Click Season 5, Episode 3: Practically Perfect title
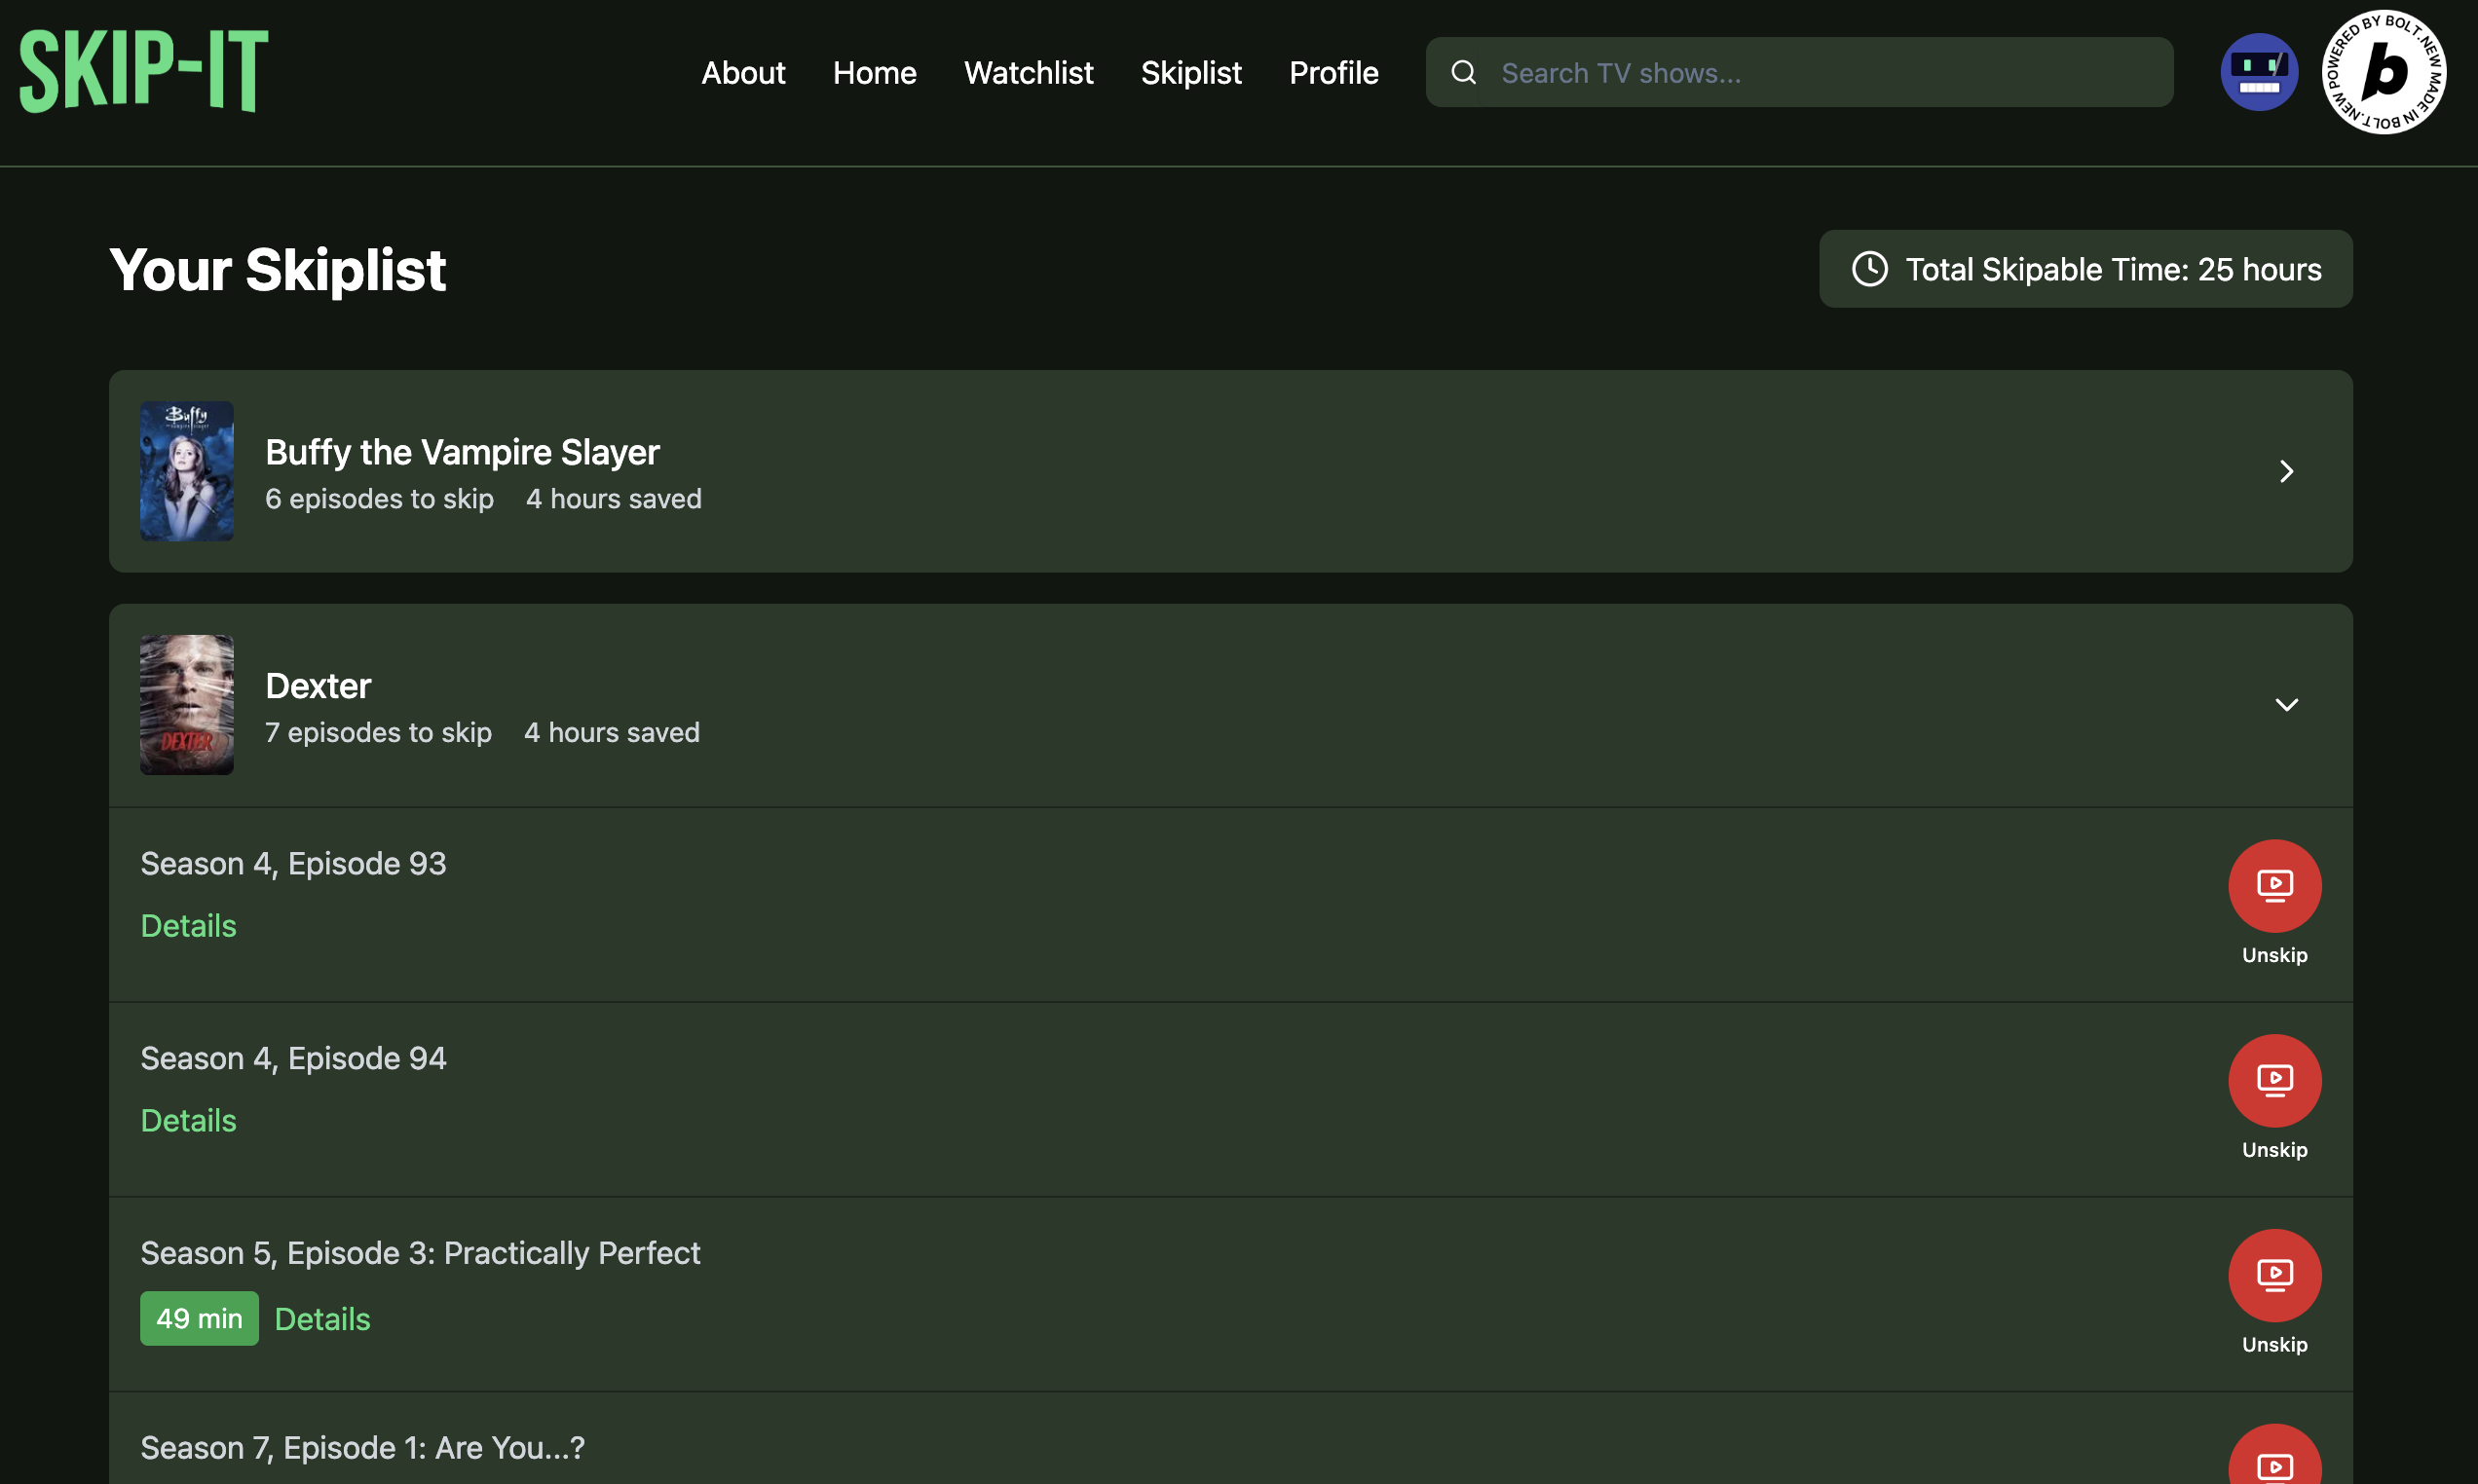This screenshot has width=2478, height=1484. 420,1254
